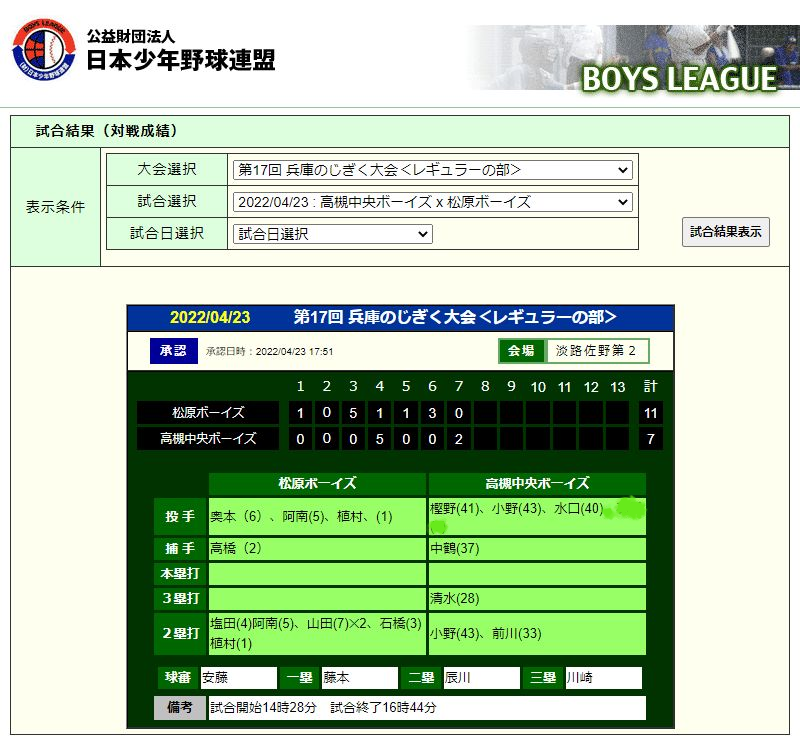Click the inning 13 column header
The height and width of the screenshot is (745, 800).
point(618,387)
